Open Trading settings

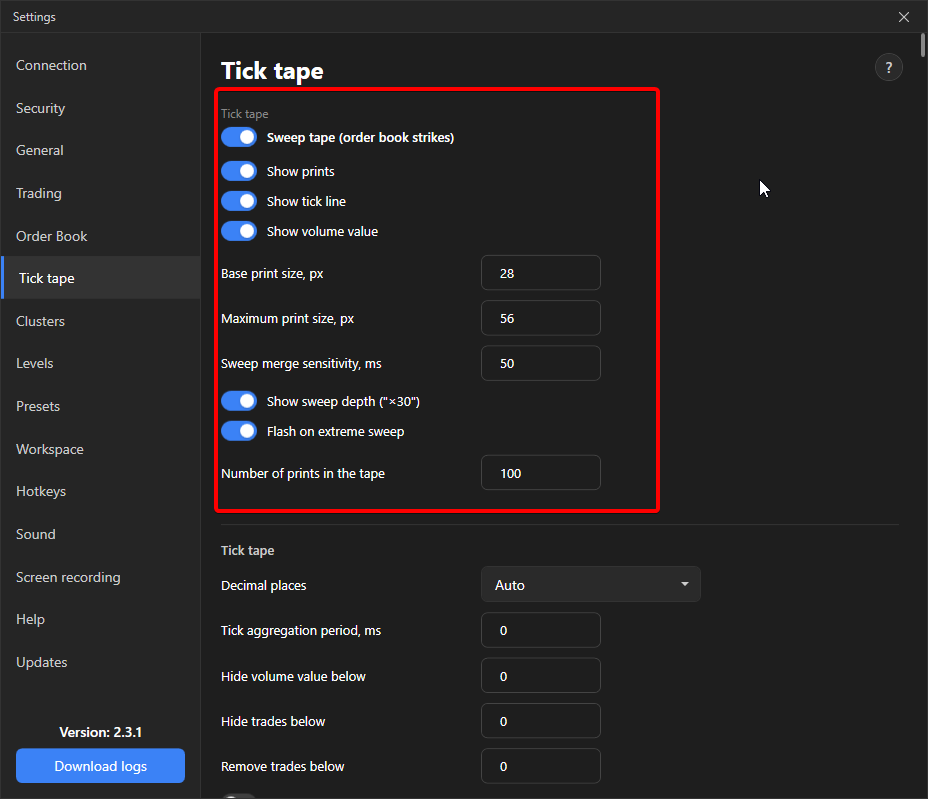coord(101,194)
